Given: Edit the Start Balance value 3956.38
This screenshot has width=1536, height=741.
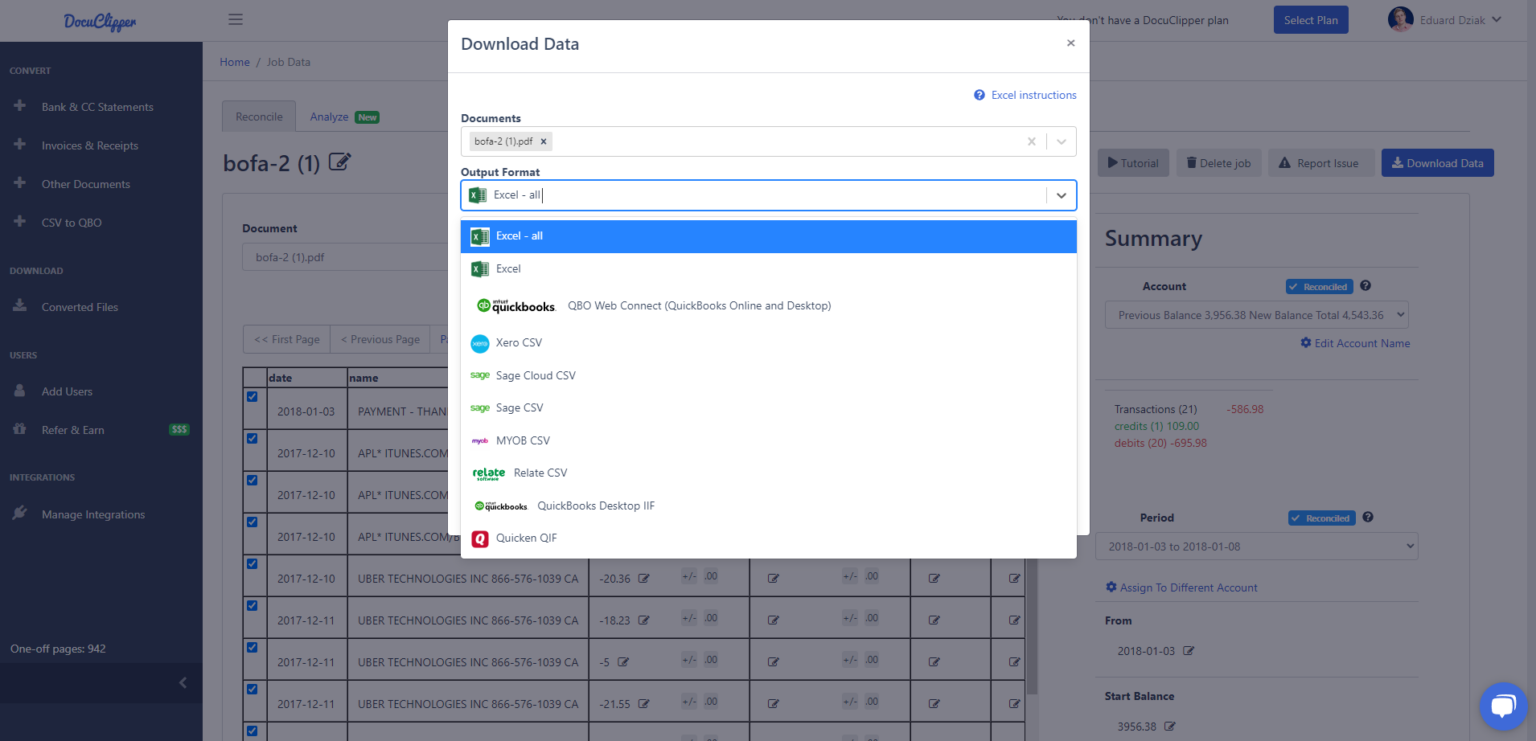Looking at the screenshot, I should 1170,726.
